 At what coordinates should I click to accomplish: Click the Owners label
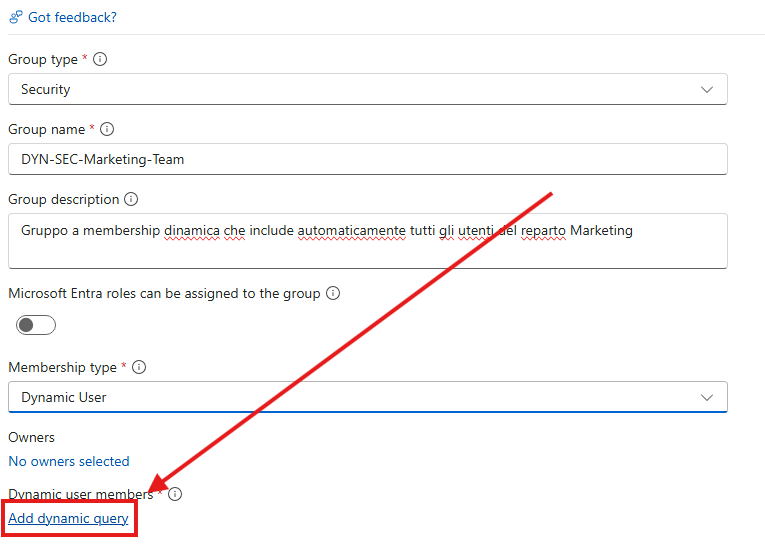tap(31, 437)
